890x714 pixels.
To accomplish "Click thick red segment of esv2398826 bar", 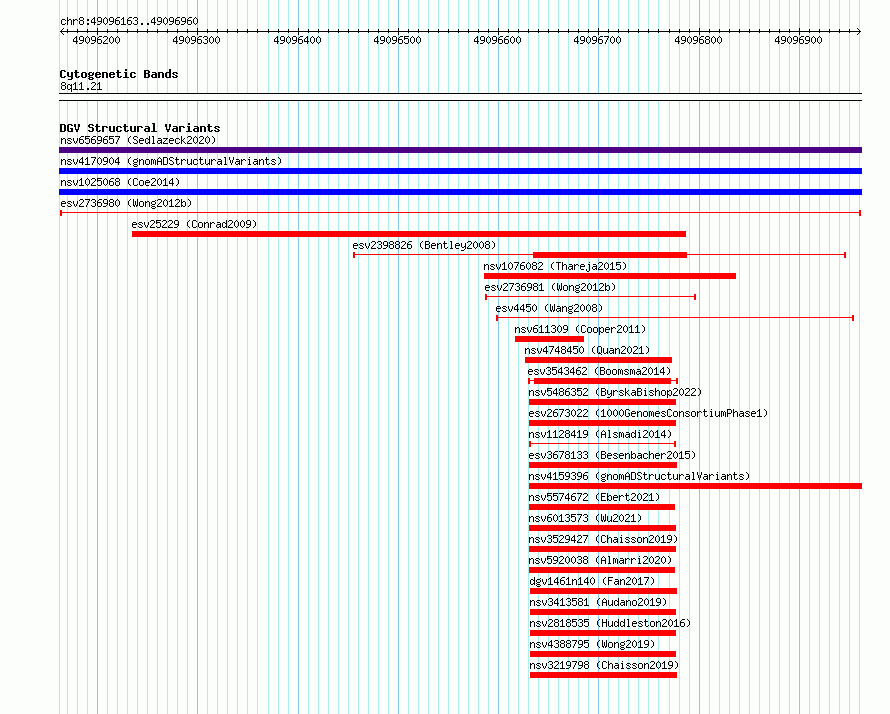I will 610,255.
